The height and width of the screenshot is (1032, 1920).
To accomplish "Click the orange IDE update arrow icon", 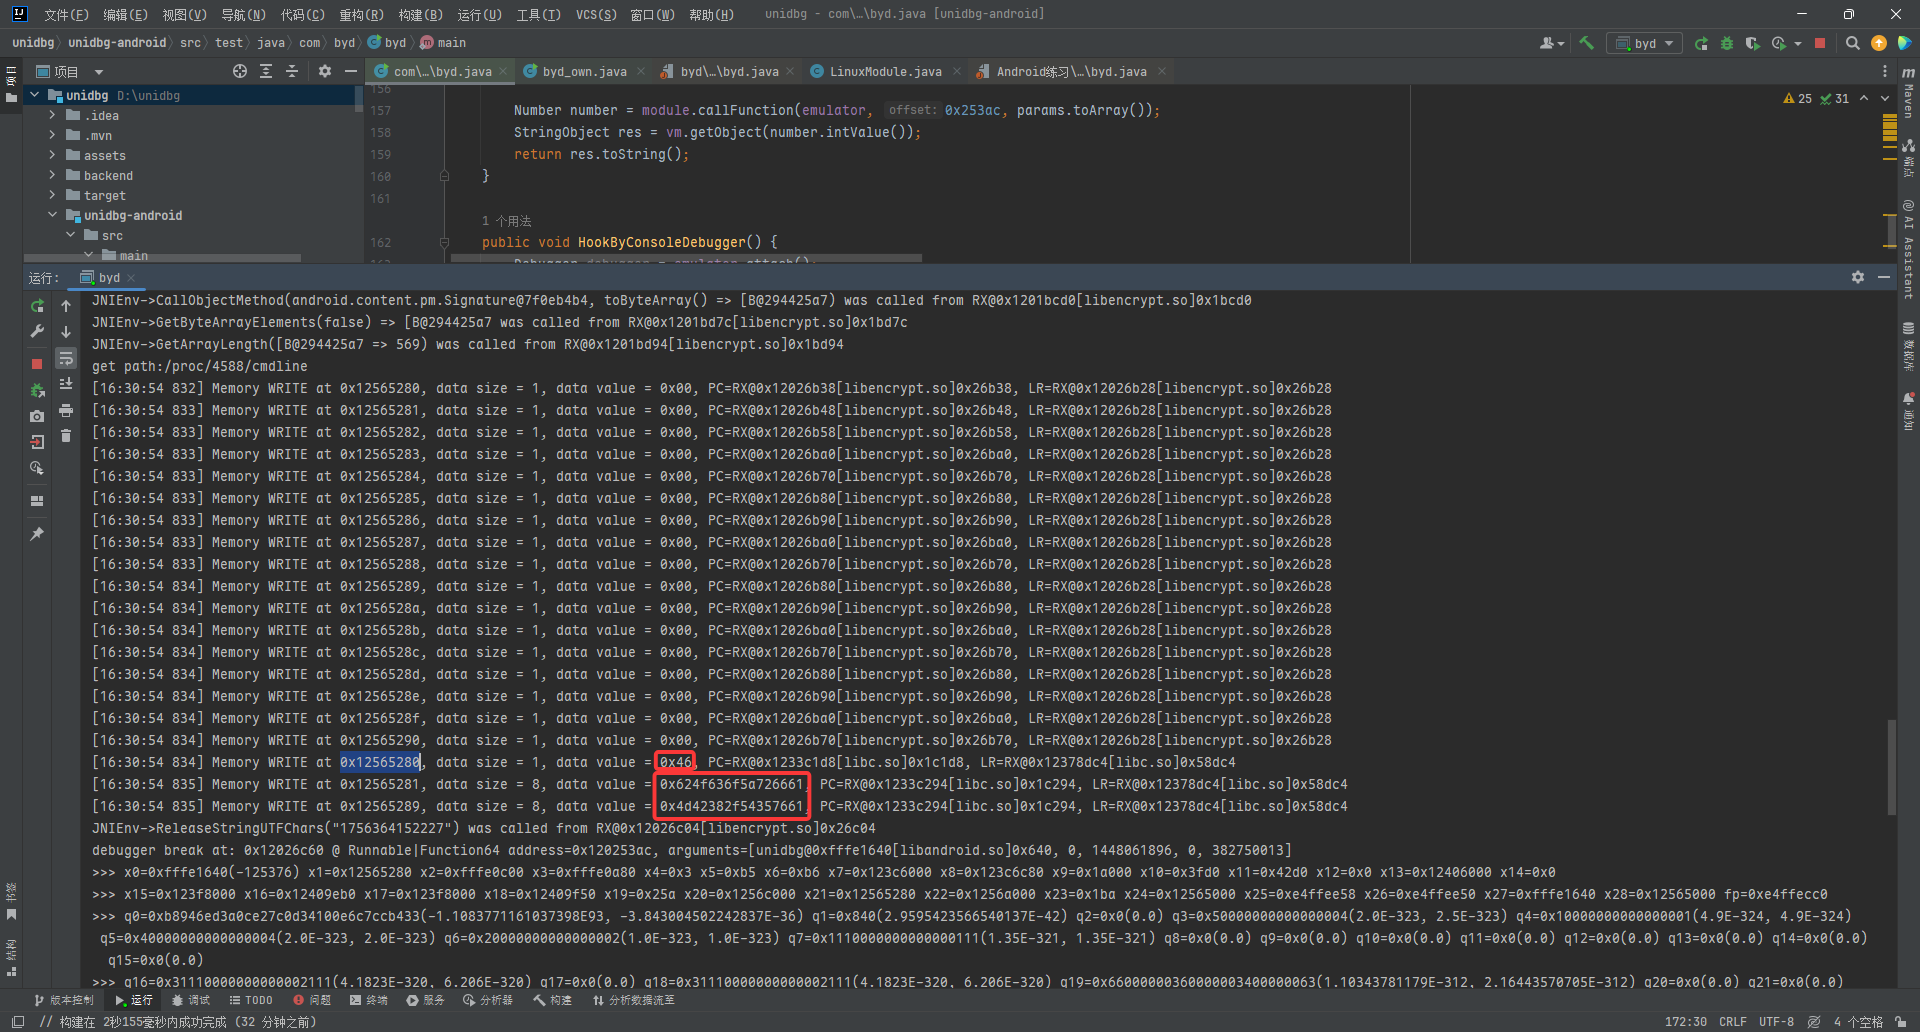I will coord(1879,43).
